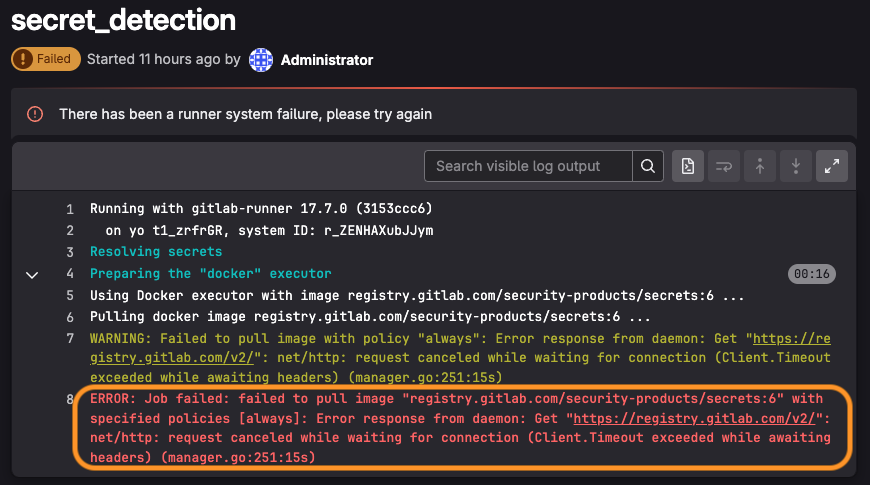870x485 pixels.
Task: Click the runner failure alert icon
Action: pos(35,114)
